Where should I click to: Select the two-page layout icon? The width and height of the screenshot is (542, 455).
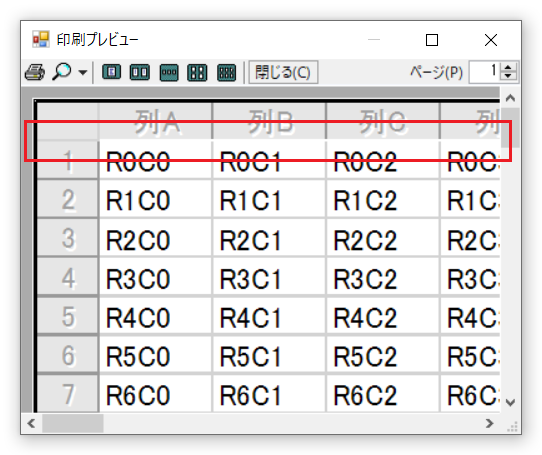(x=140, y=72)
